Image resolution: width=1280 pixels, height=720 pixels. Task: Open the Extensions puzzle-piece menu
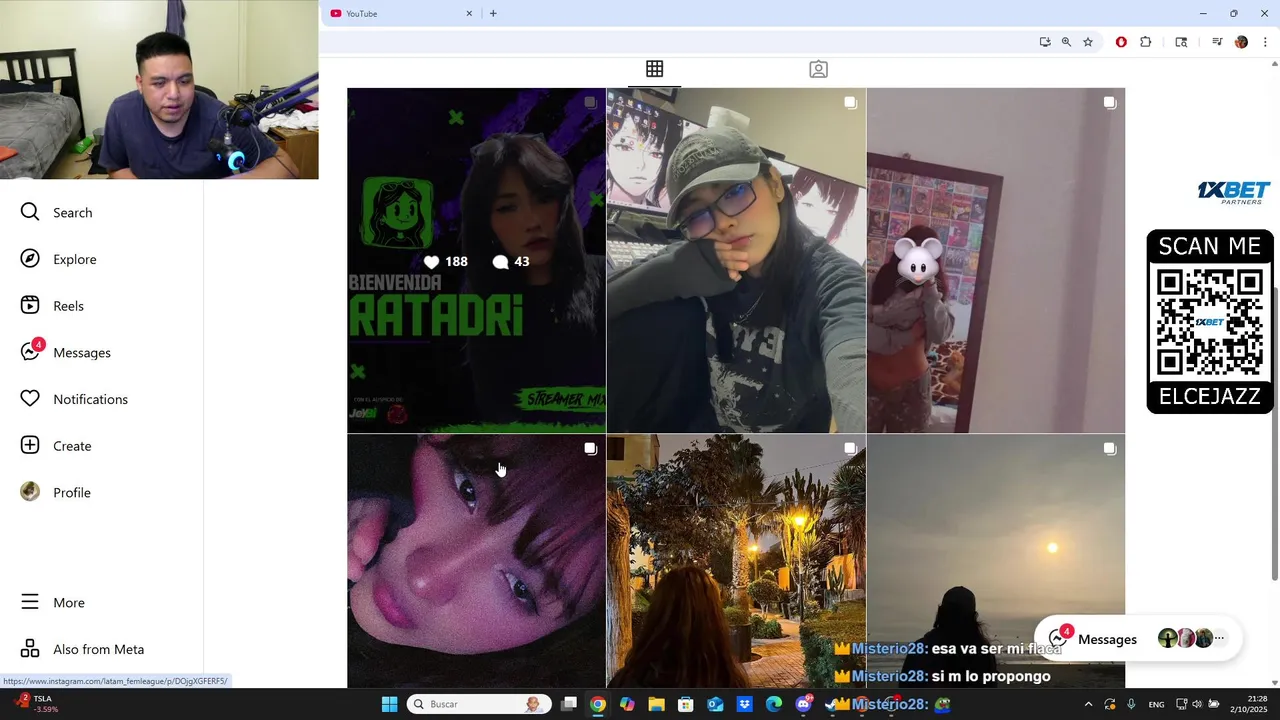pos(1146,42)
